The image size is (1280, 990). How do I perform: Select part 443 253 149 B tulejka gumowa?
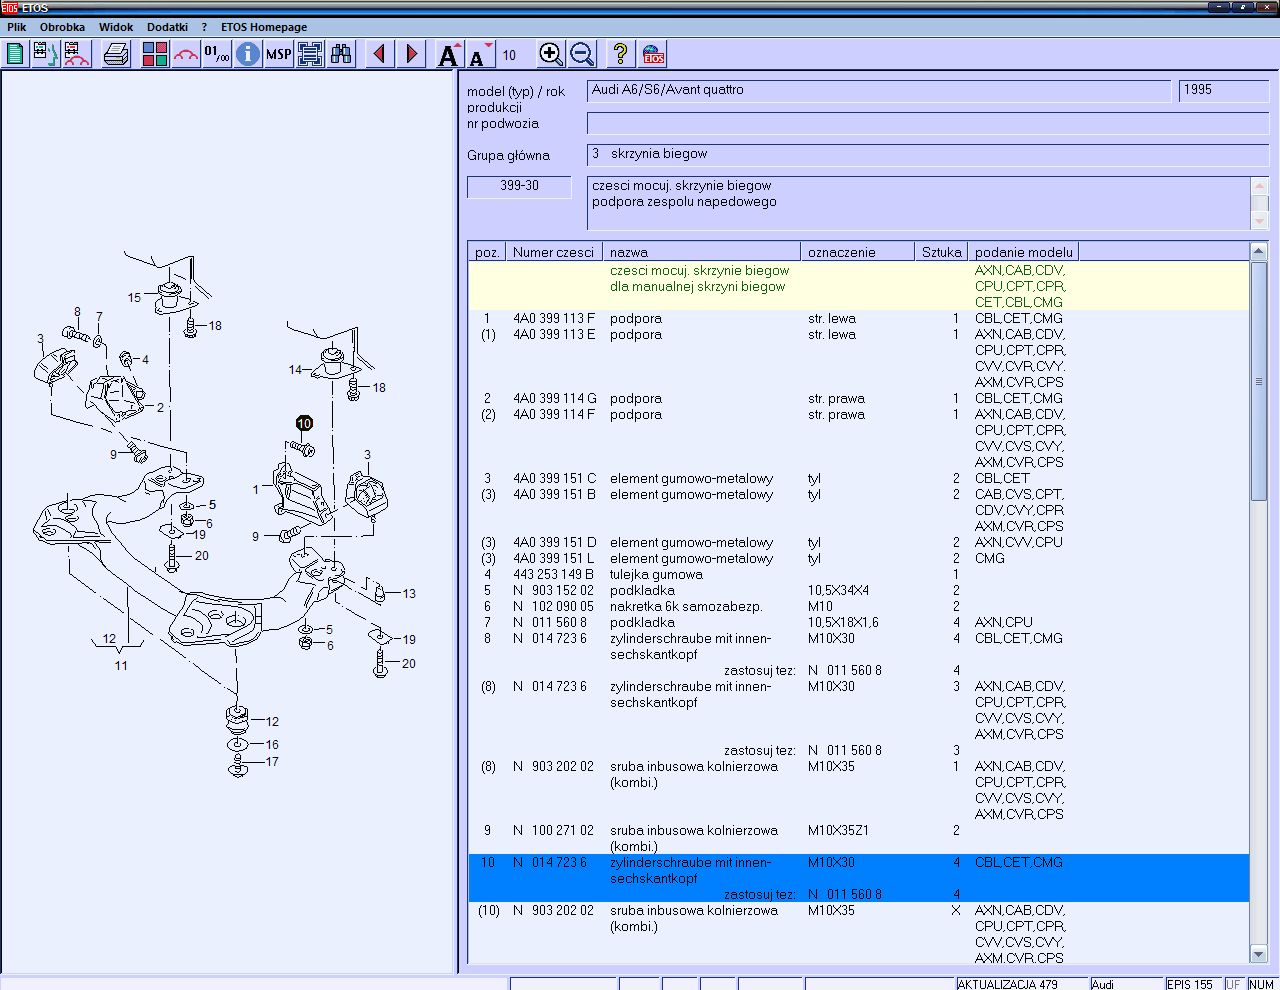pos(859,575)
